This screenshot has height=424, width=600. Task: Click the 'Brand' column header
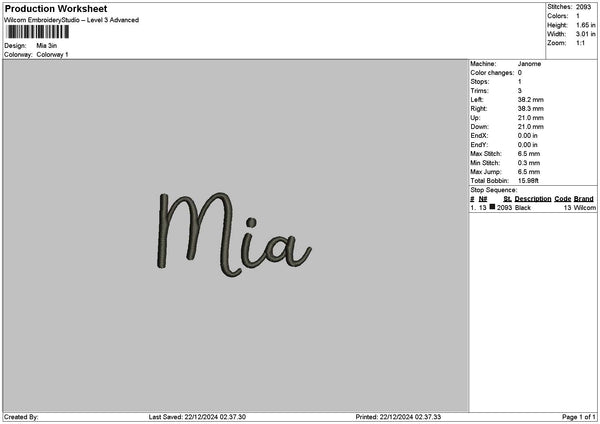coord(584,199)
